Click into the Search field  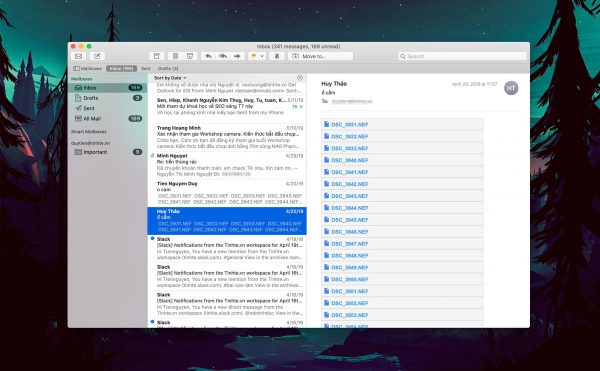point(462,56)
